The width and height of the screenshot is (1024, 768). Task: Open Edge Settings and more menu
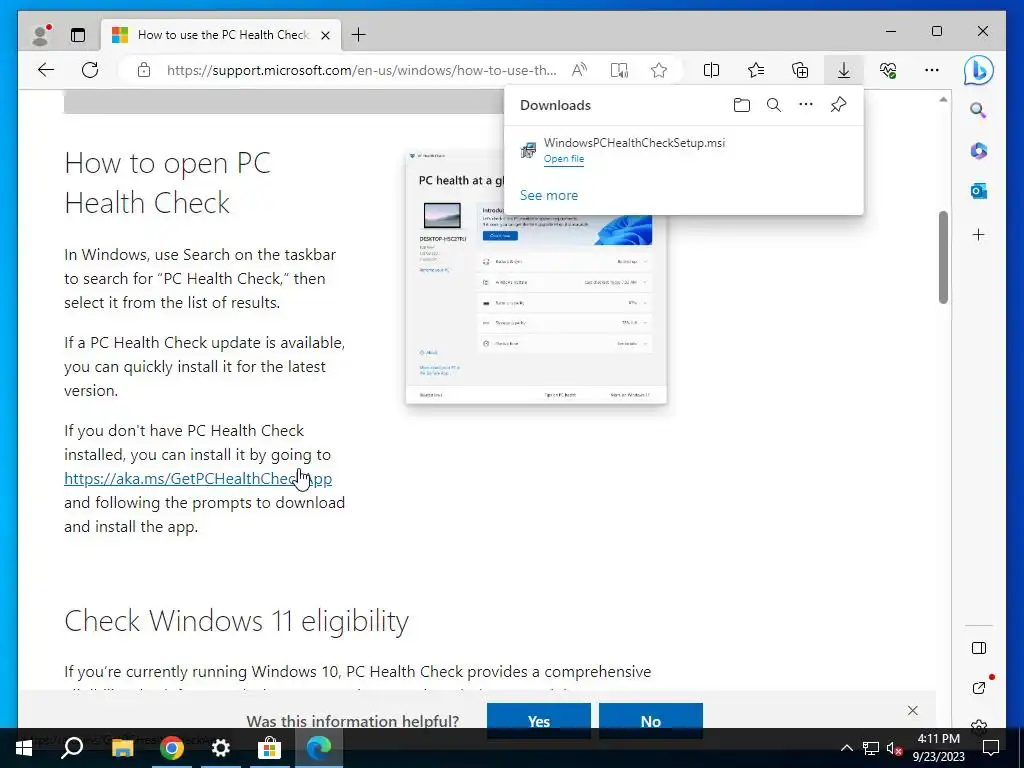click(x=932, y=70)
